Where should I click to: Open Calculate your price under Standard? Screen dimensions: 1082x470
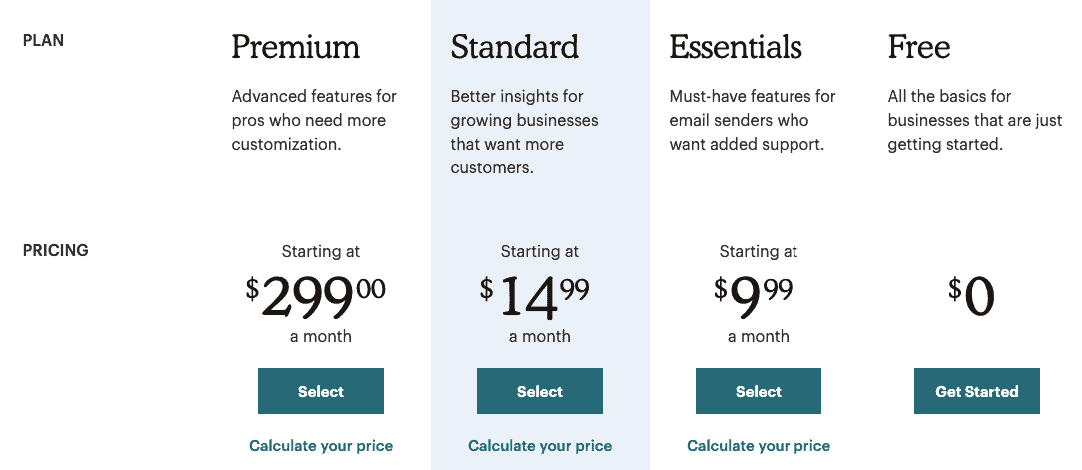(540, 446)
